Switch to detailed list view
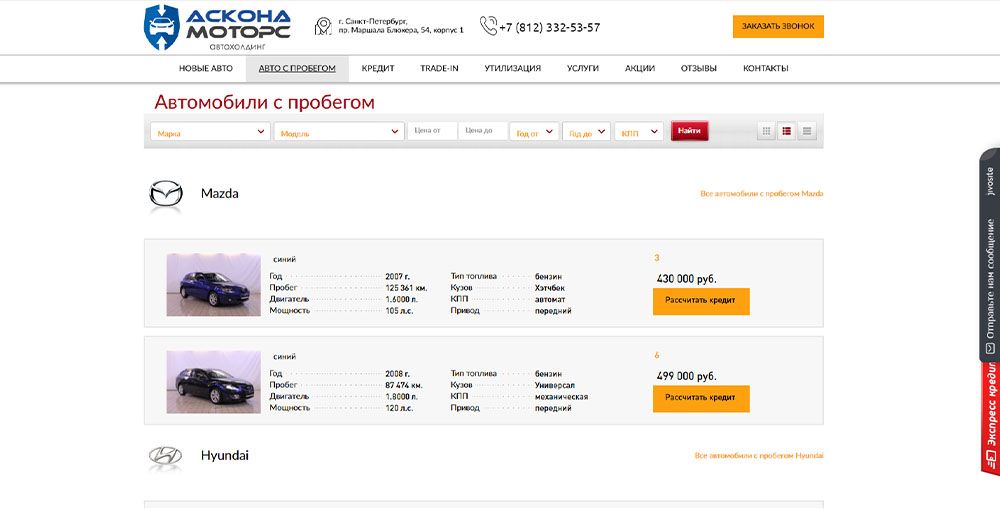The width and height of the screenshot is (1000, 509). [x=787, y=131]
